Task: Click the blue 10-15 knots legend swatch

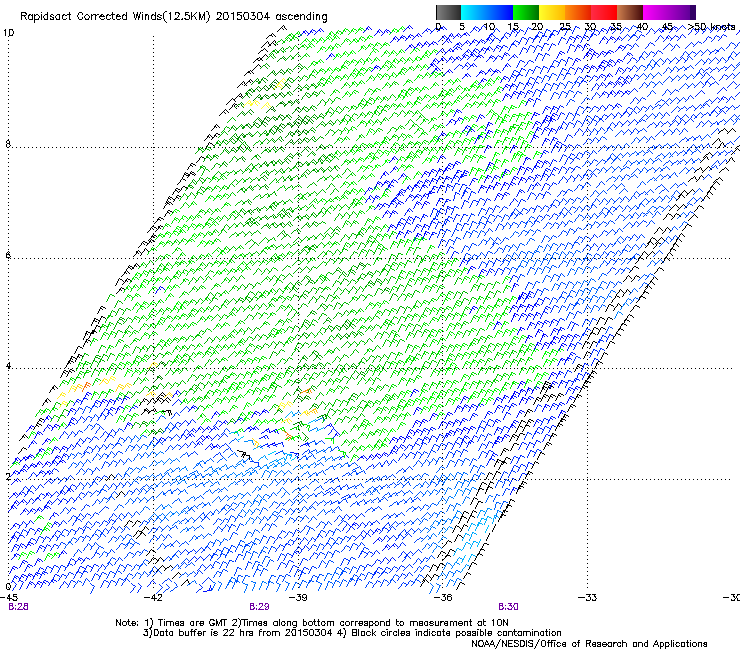Action: click(500, 12)
